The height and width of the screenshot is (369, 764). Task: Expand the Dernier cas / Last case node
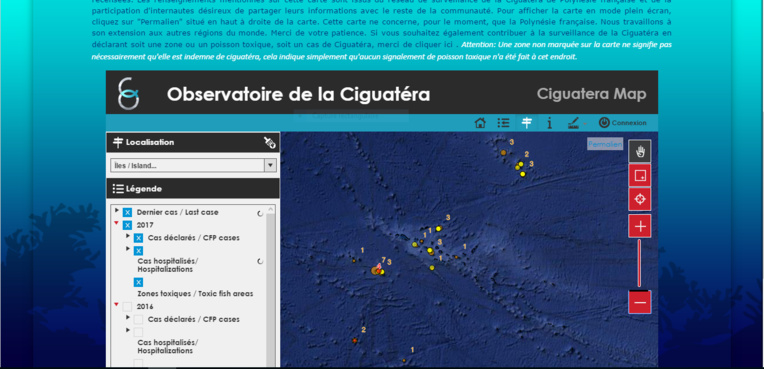click(116, 210)
